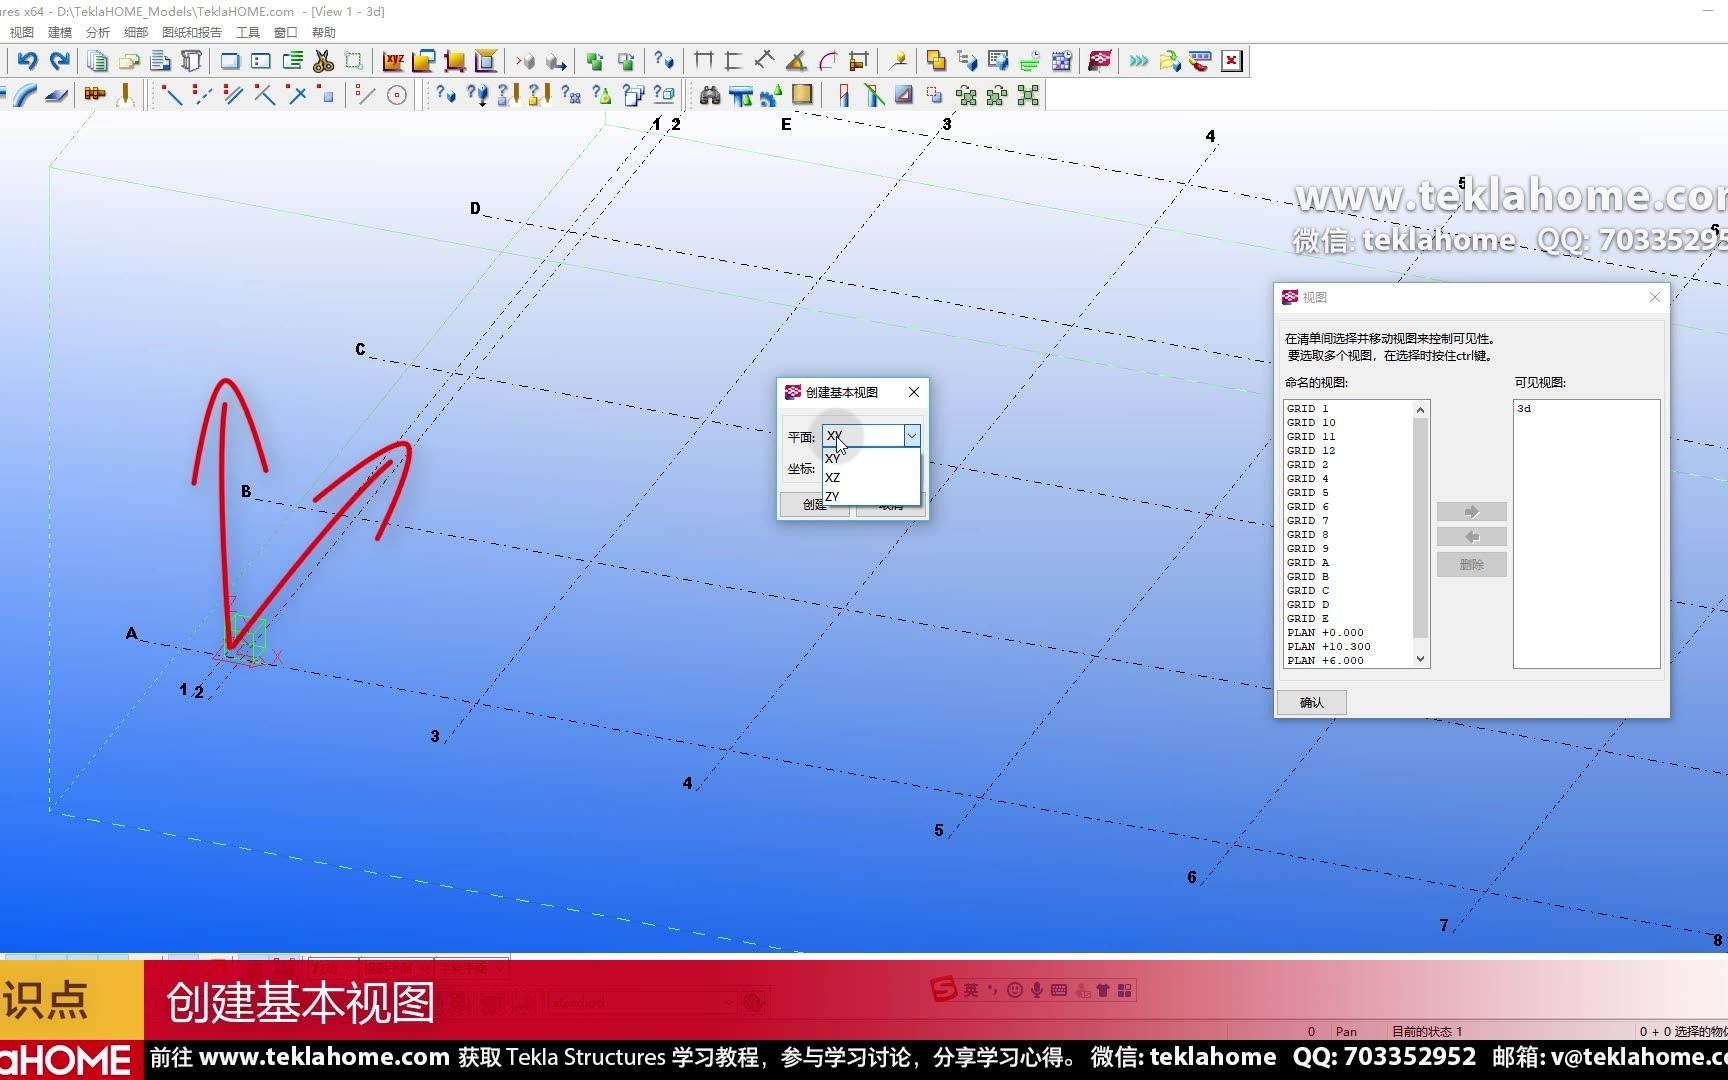Click 确认 button in 视图 dialog
Image resolution: width=1728 pixels, height=1080 pixels.
1312,703
